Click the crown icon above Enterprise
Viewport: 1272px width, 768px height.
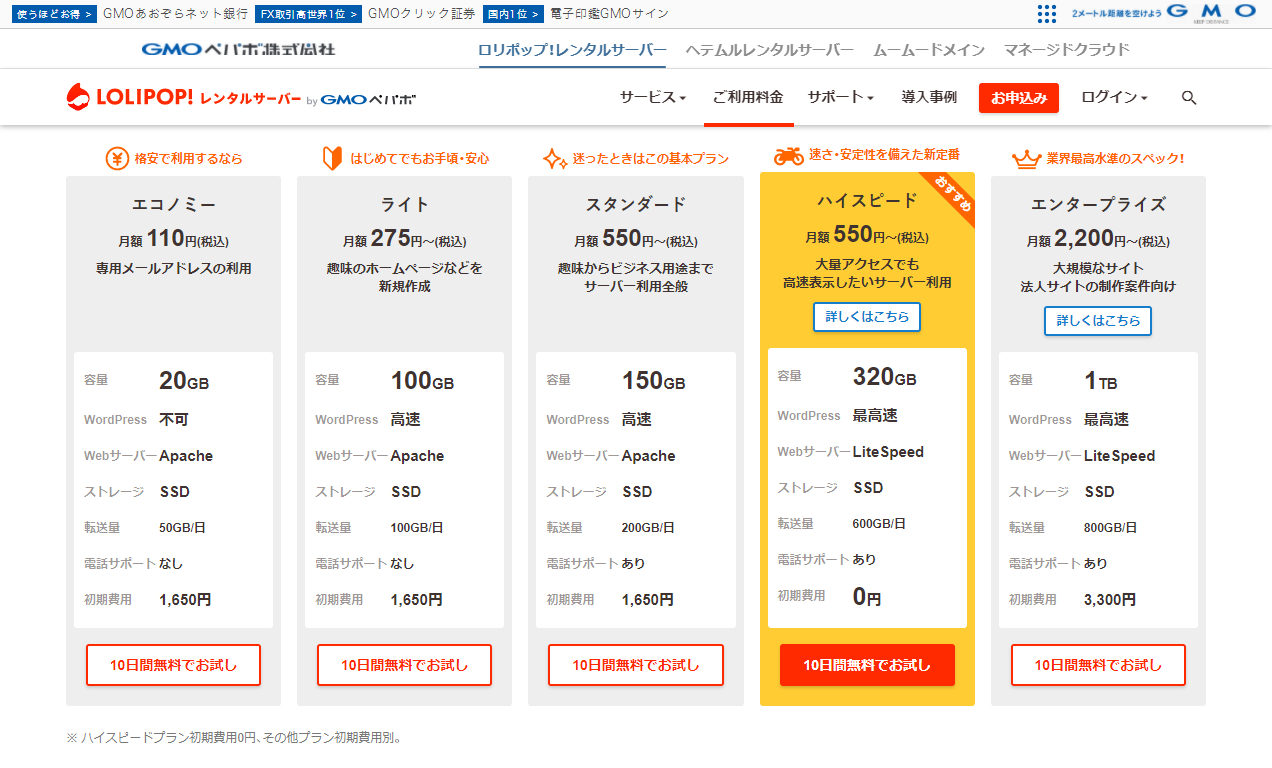tap(1026, 158)
